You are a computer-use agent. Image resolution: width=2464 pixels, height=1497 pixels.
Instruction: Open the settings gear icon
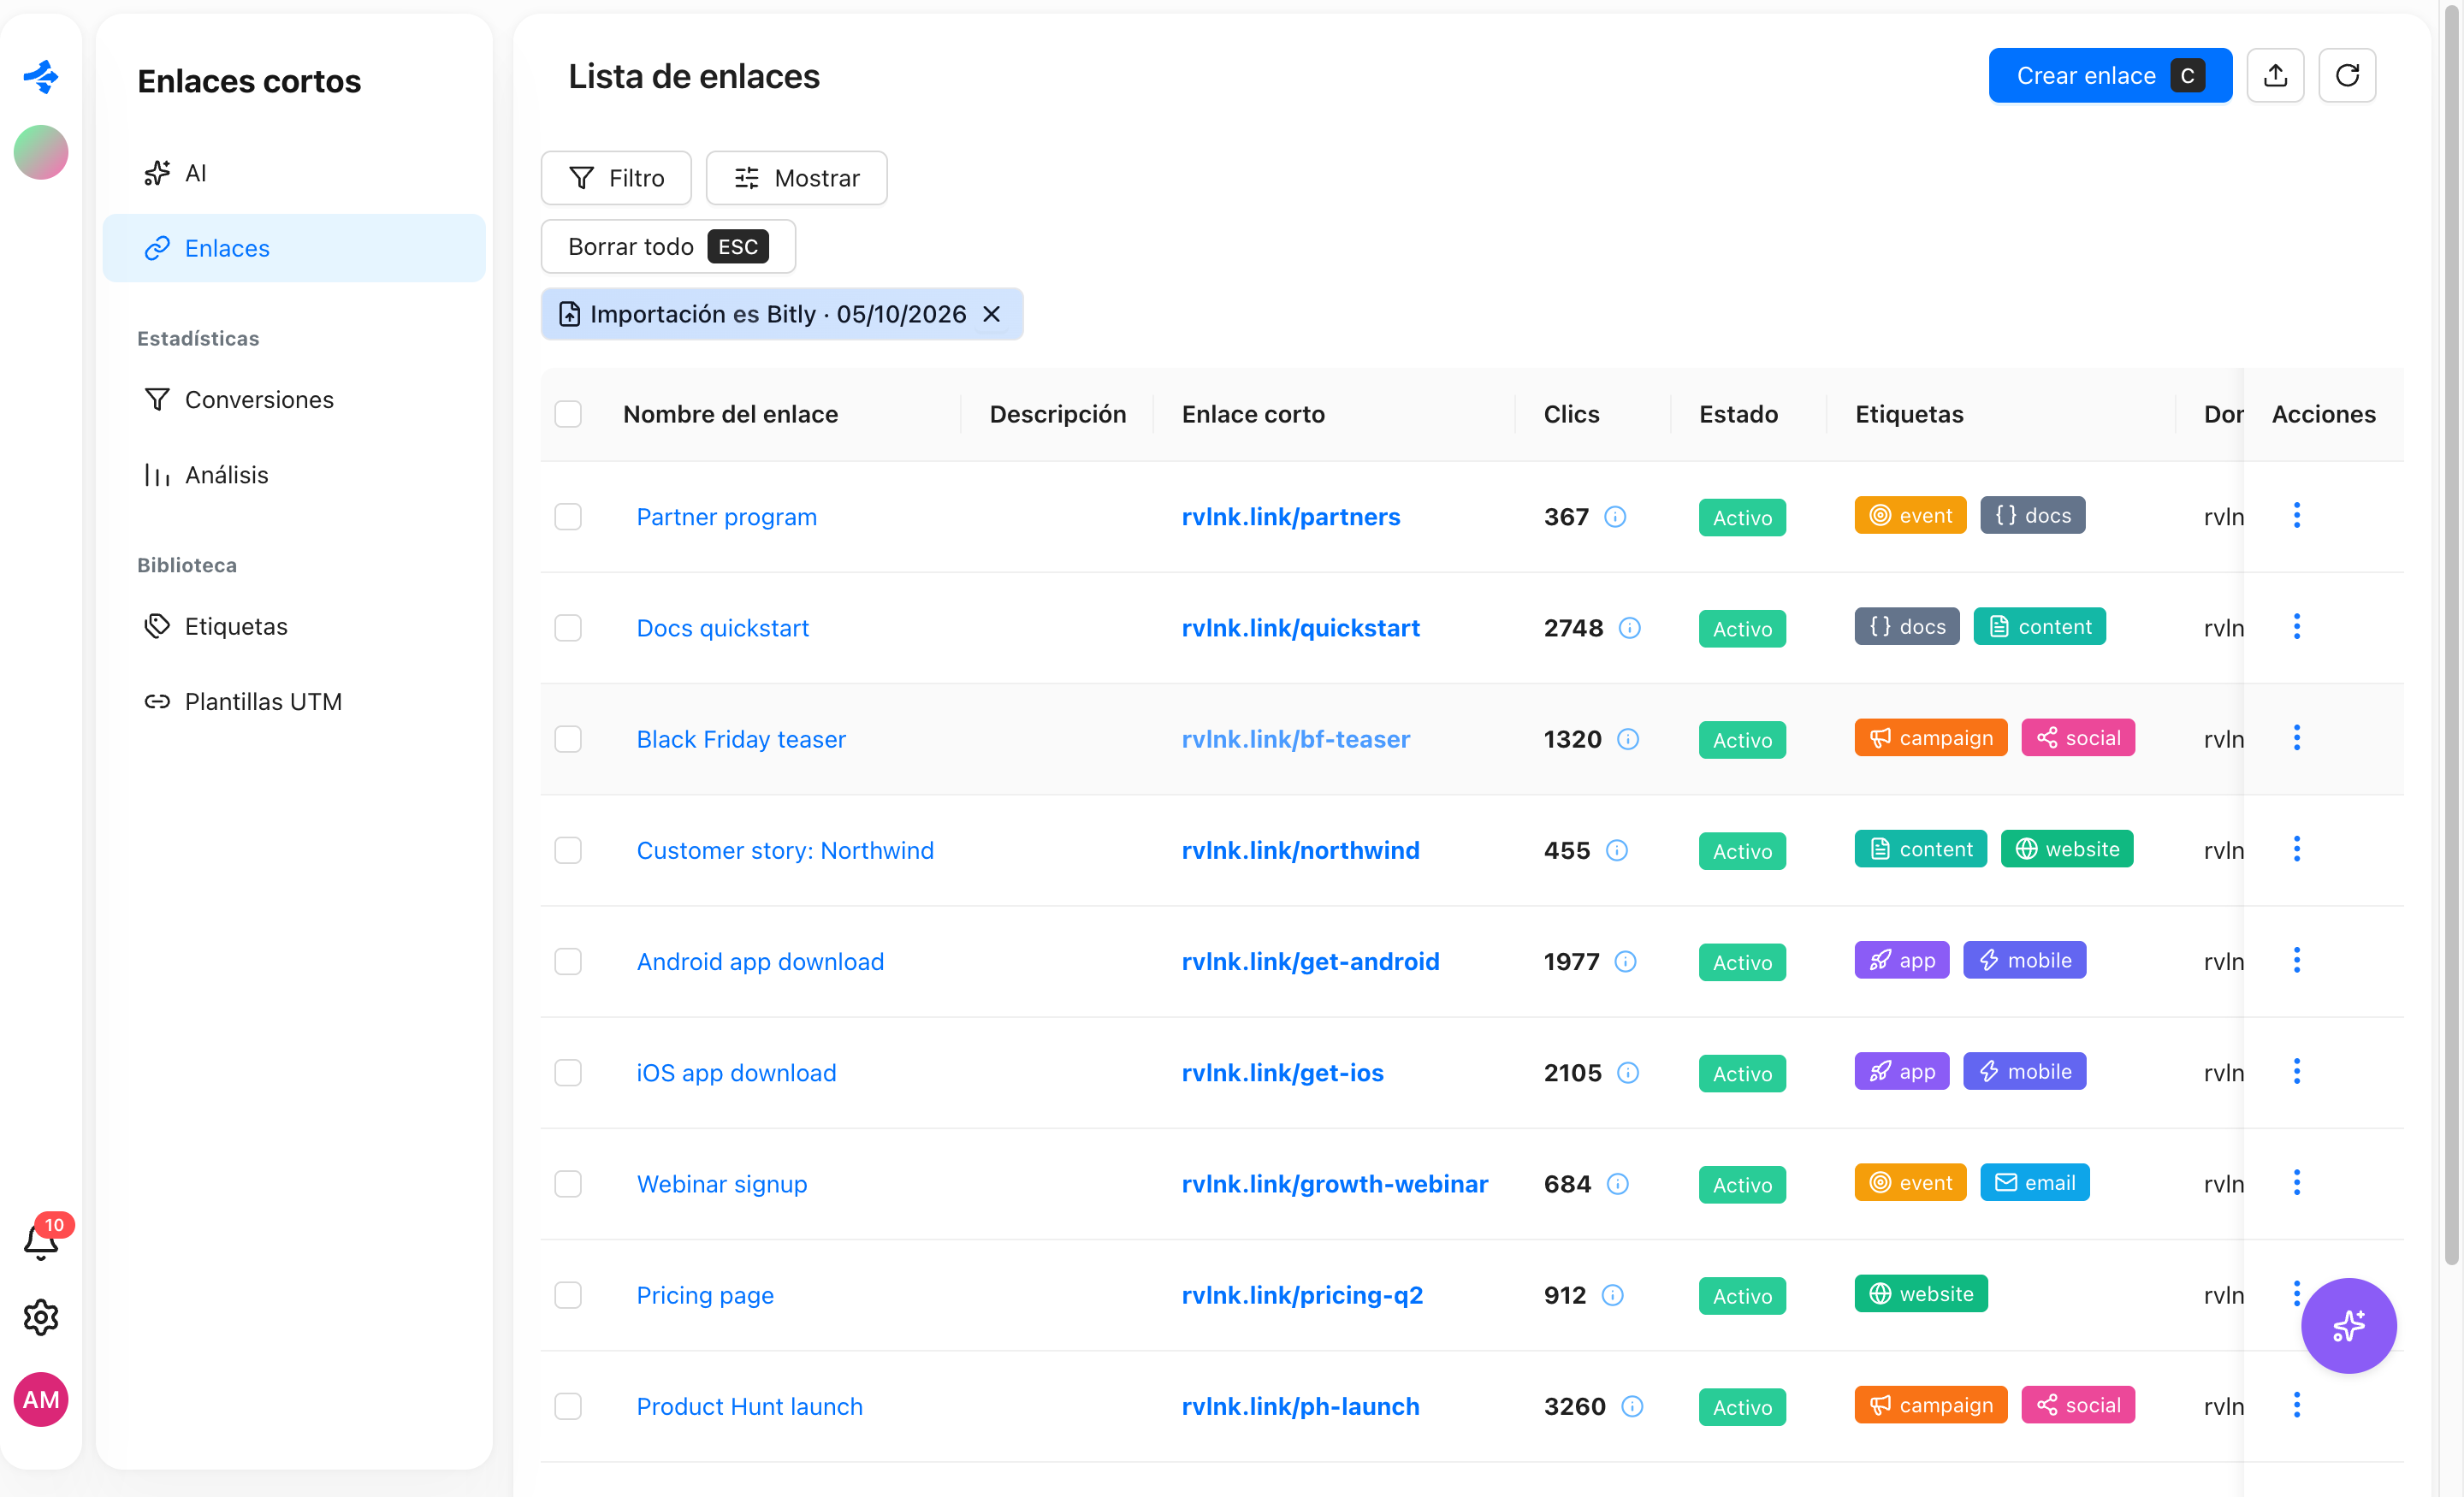(41, 1317)
